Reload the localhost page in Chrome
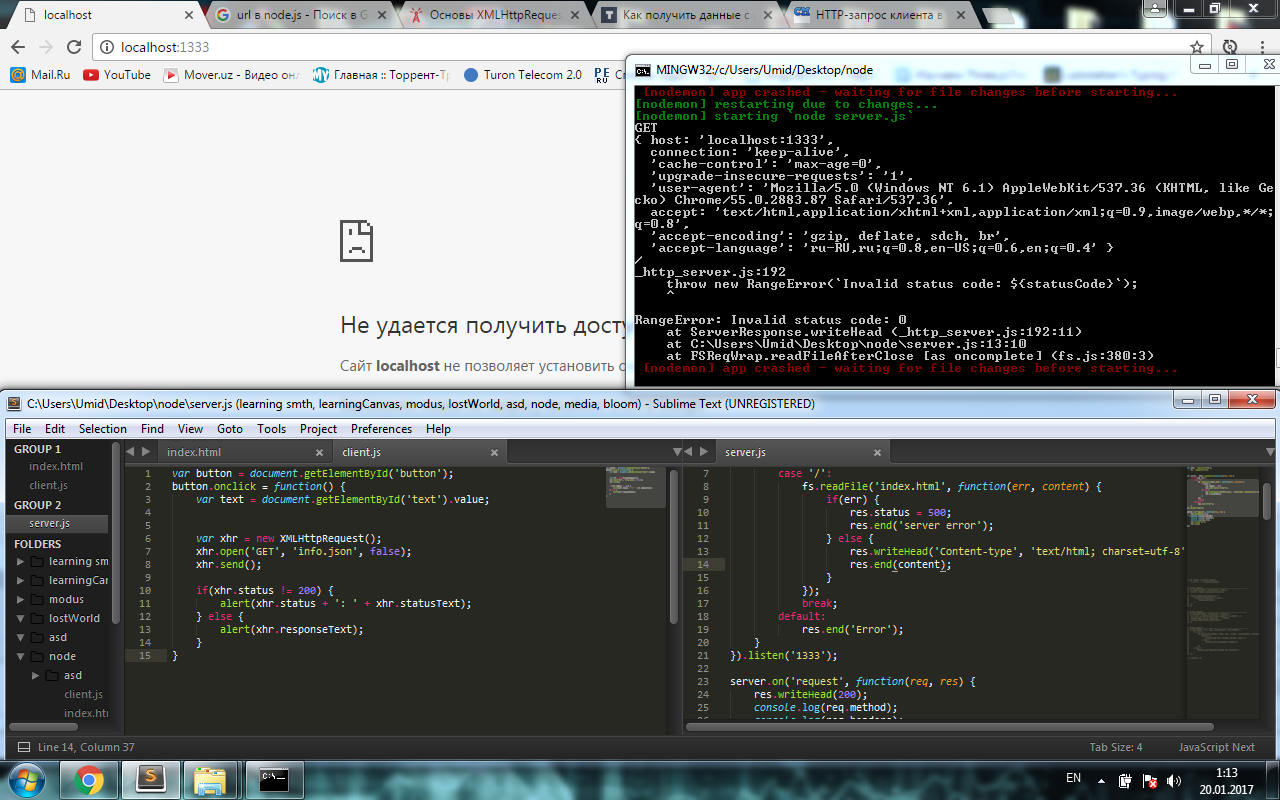Image resolution: width=1280 pixels, height=800 pixels. (74, 47)
